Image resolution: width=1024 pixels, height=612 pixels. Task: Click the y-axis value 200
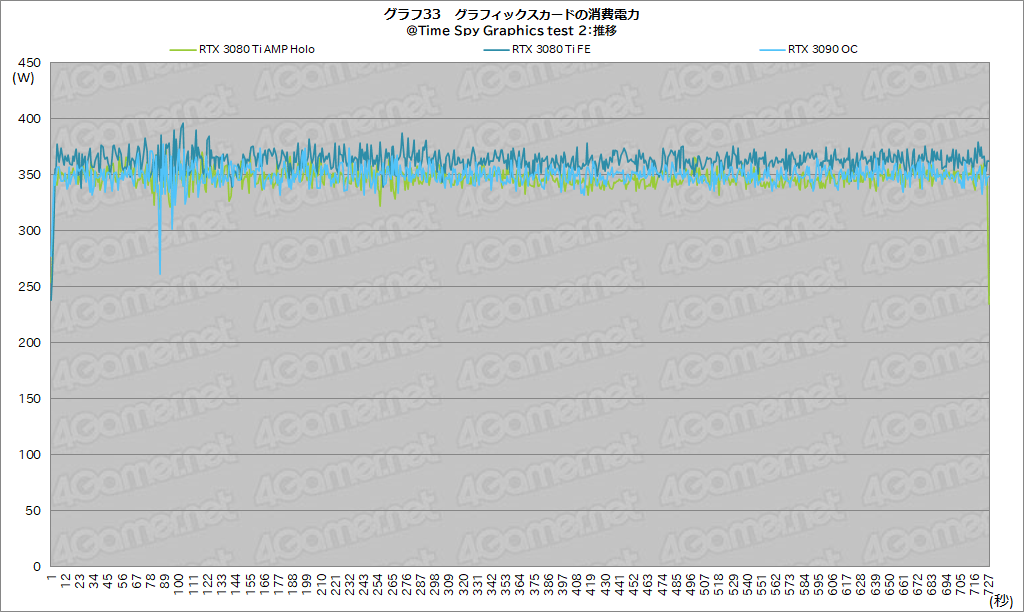click(x=29, y=342)
